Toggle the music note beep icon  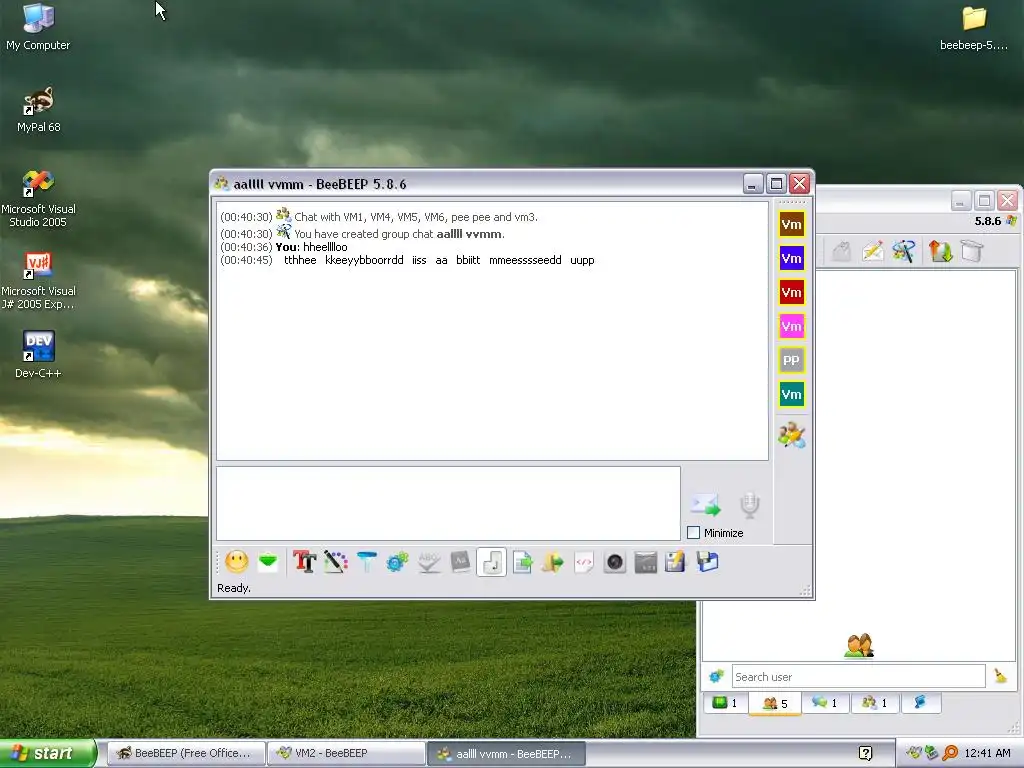[491, 562]
